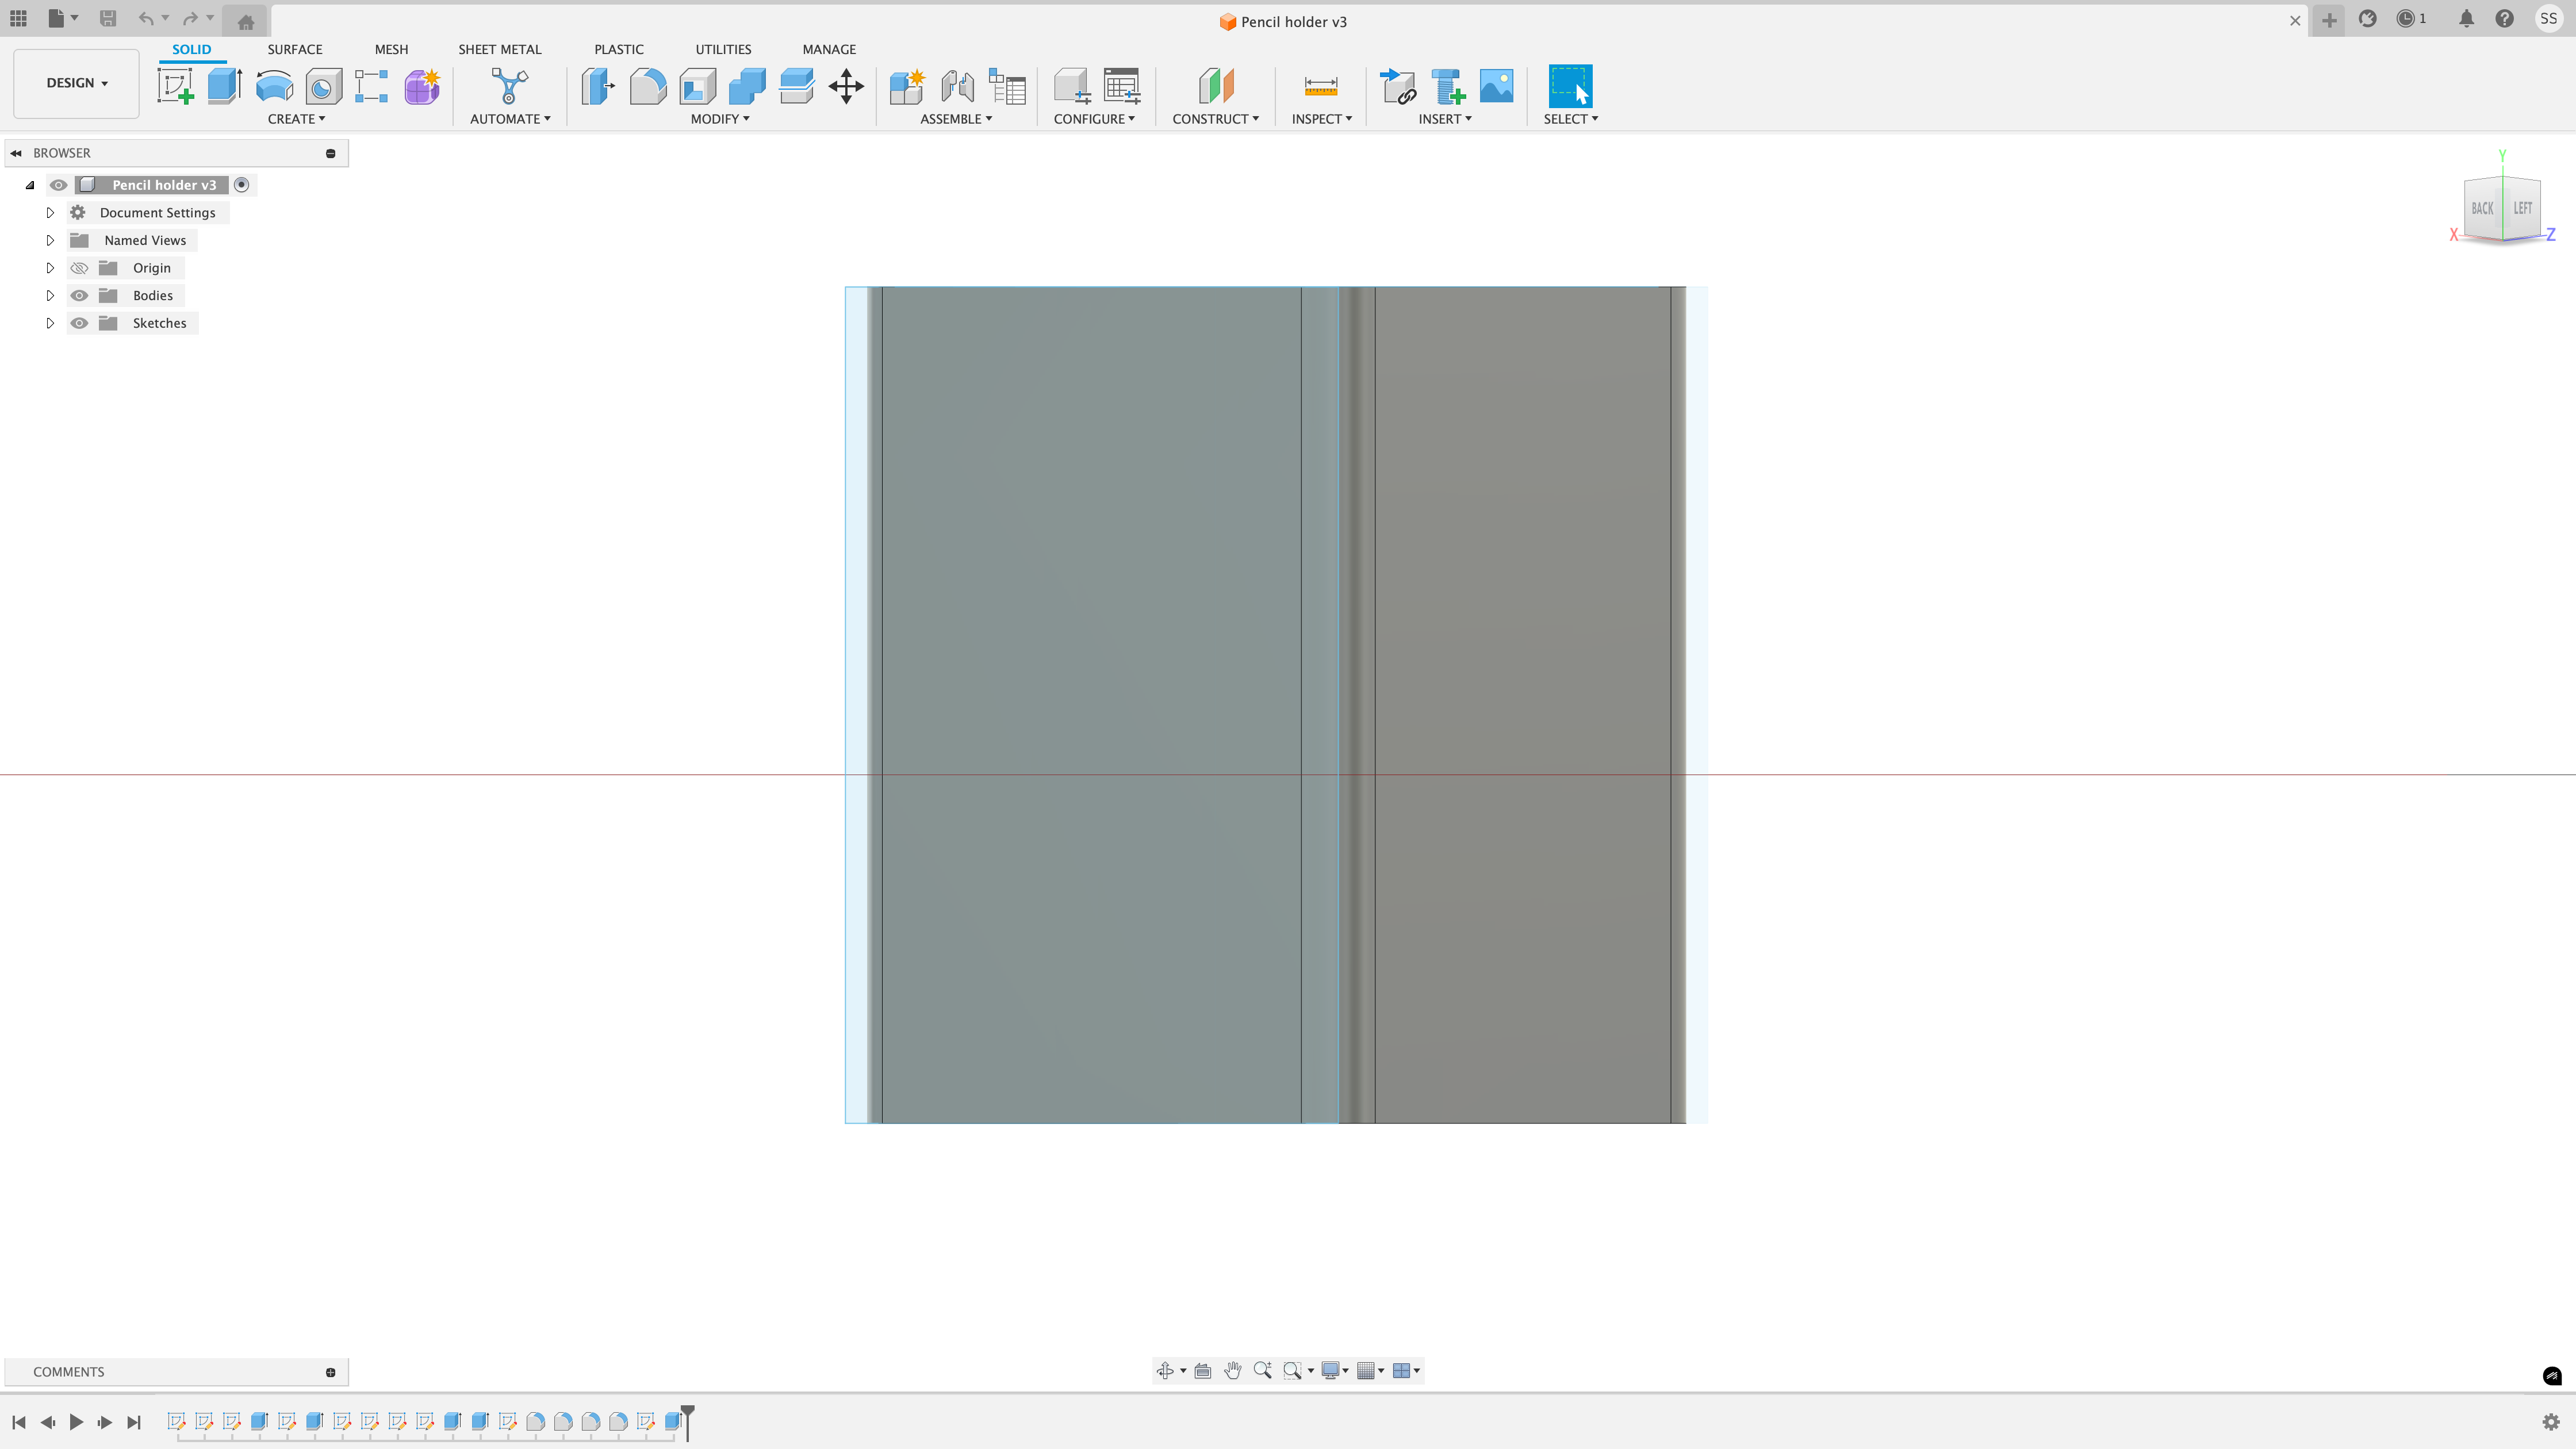Expand the Document Settings node
2576x1449 pixels.
point(50,213)
